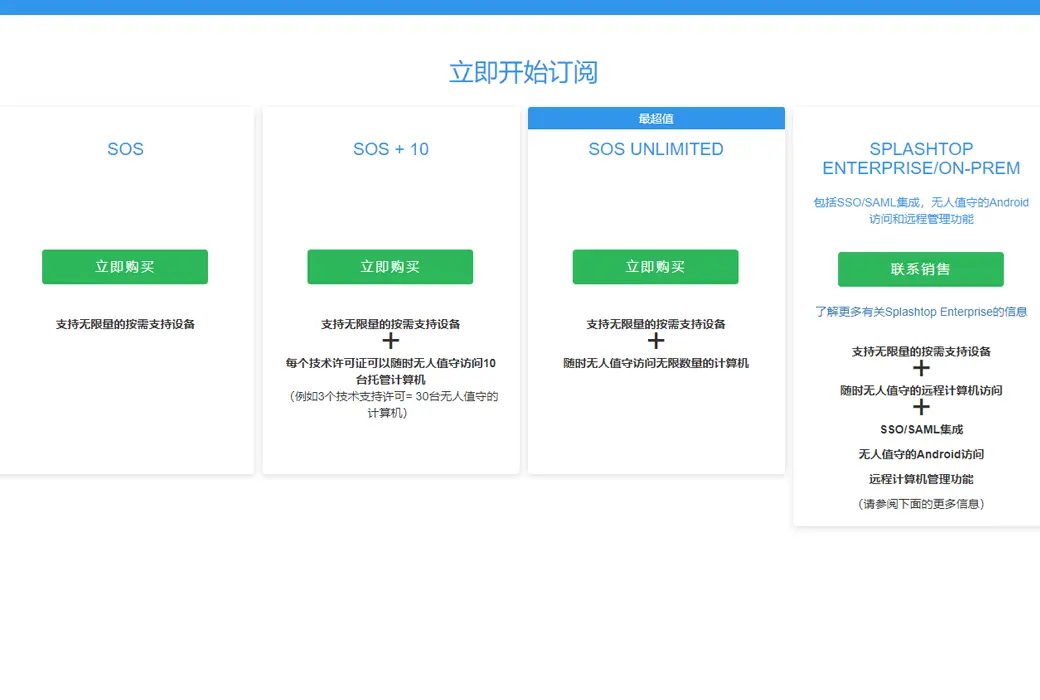This screenshot has height=700, width=1040.
Task: Click 无人值守的Android访问 feature line
Action: pos(921,454)
